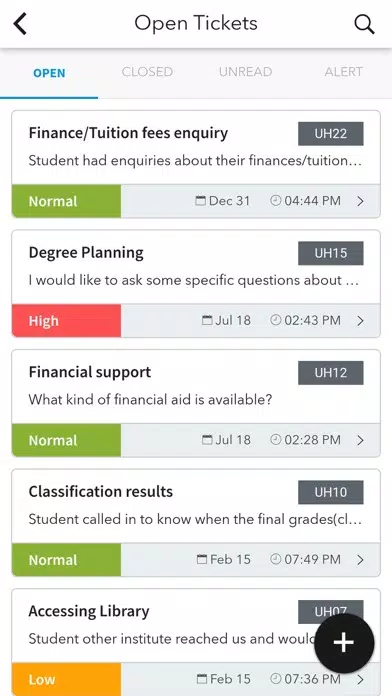Select the UH15 ticket badge
Viewport: 392px width, 696px height.
331,253
